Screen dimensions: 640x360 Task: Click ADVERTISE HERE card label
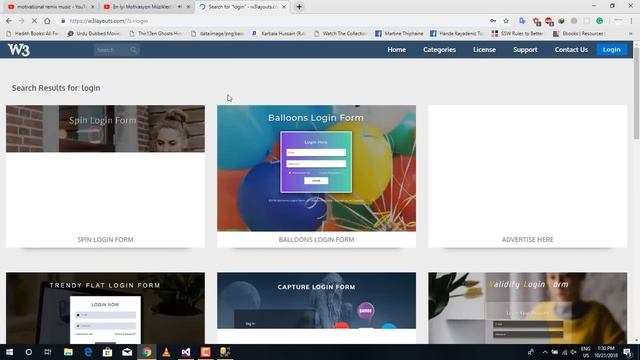[x=528, y=240]
